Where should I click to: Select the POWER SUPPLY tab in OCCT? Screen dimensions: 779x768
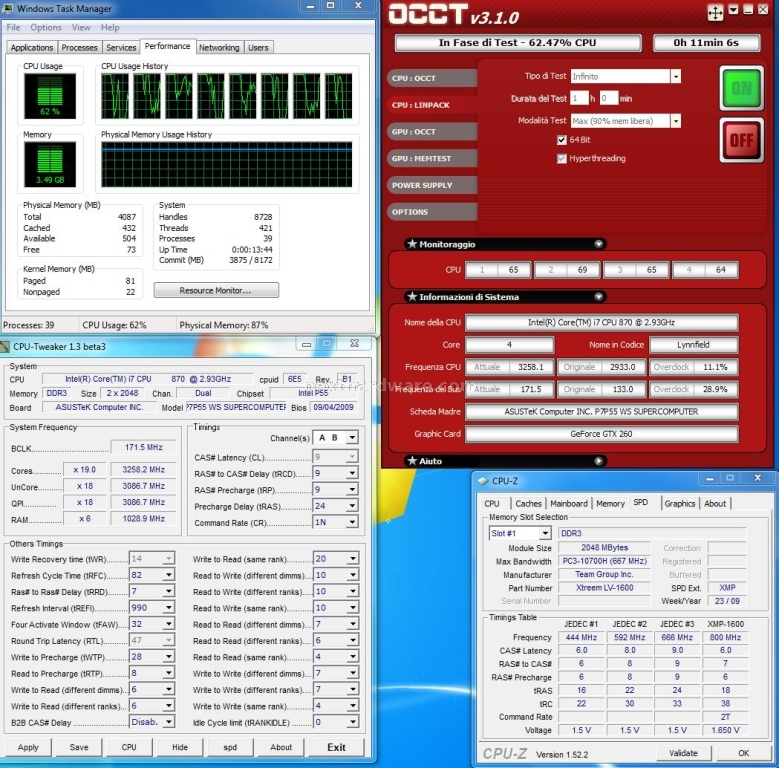pos(431,185)
